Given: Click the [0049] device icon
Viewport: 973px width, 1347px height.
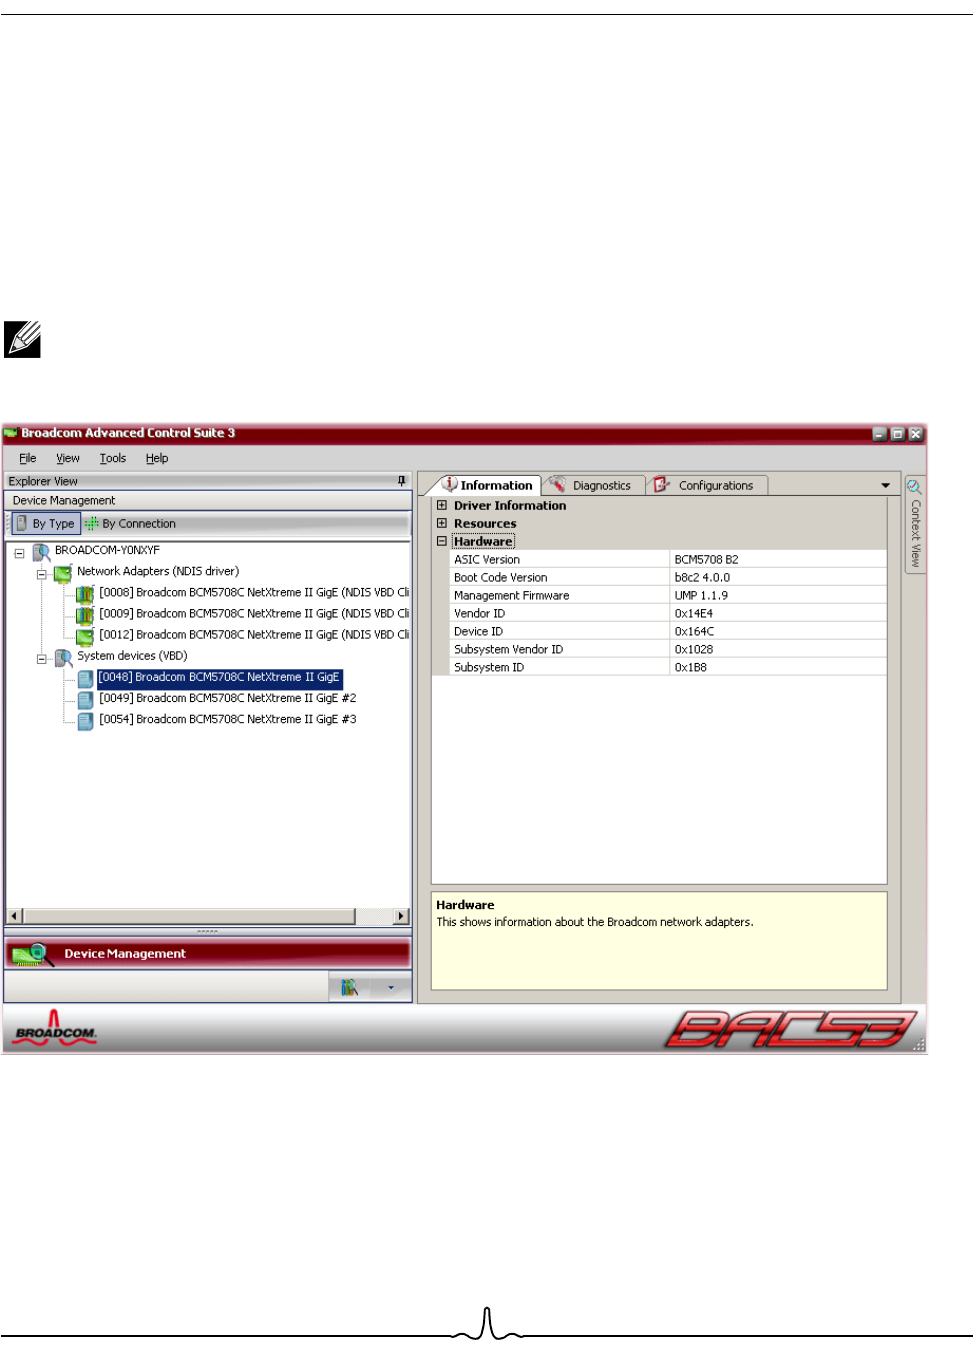Looking at the screenshot, I should (x=86, y=699).
